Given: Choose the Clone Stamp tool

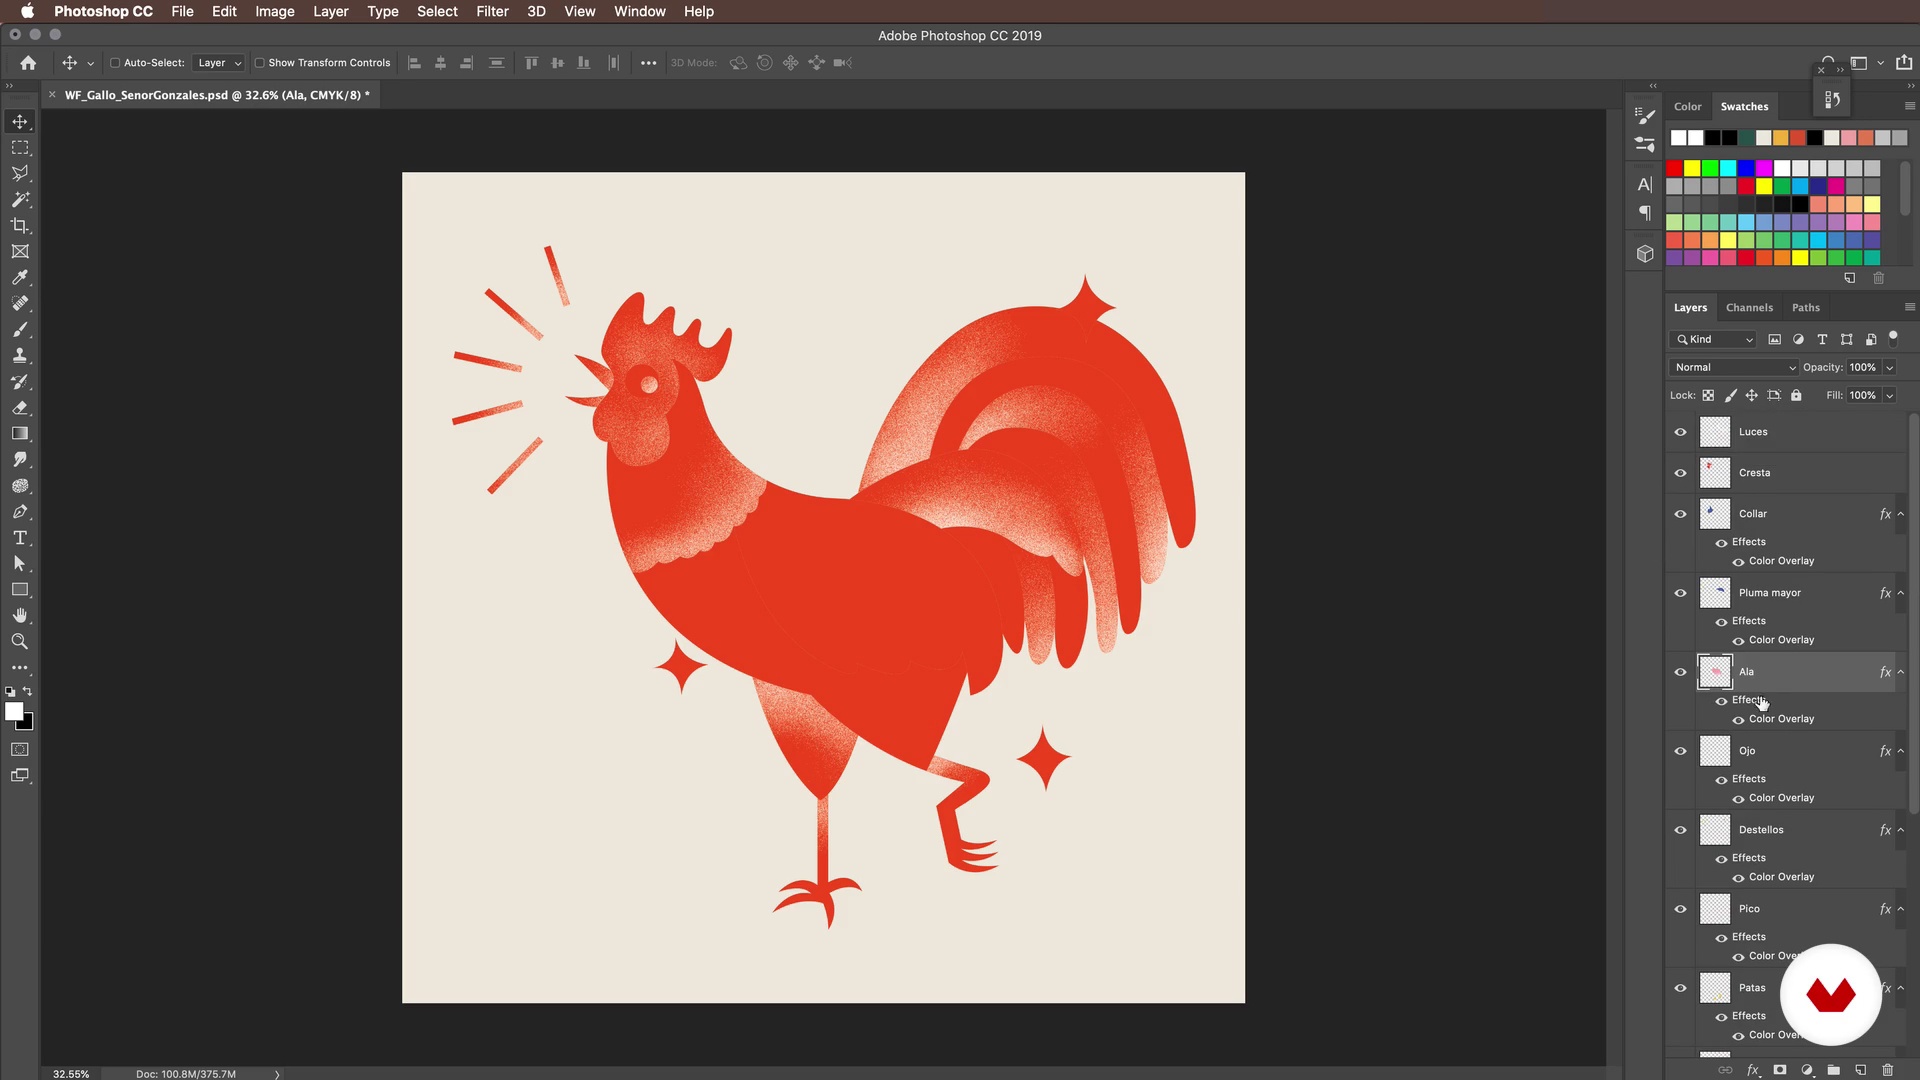Looking at the screenshot, I should [20, 356].
